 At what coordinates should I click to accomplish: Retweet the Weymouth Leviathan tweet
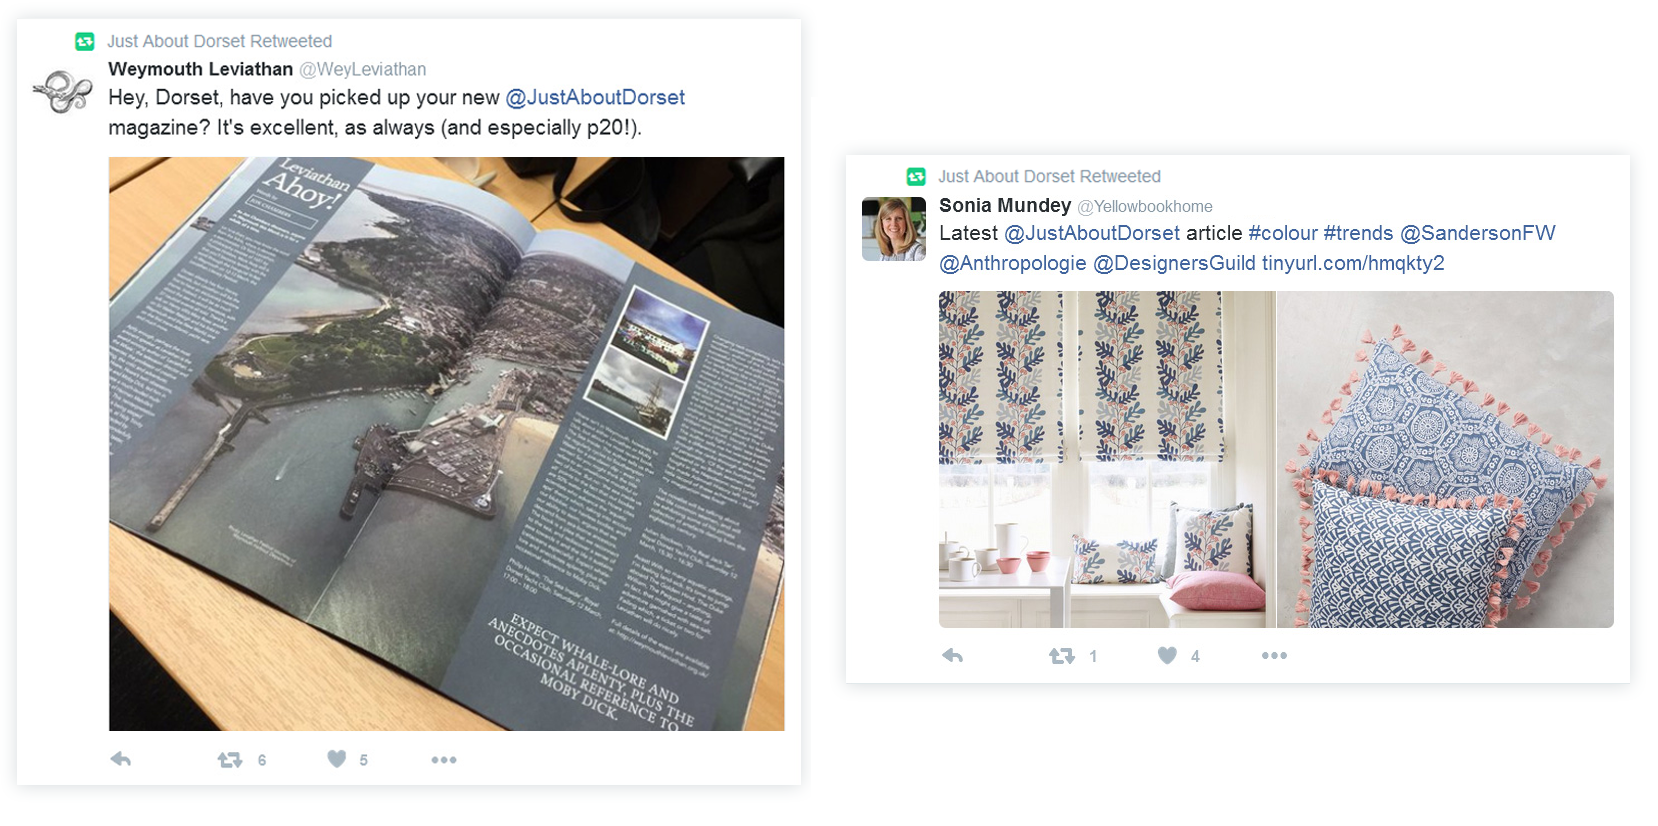[230, 760]
